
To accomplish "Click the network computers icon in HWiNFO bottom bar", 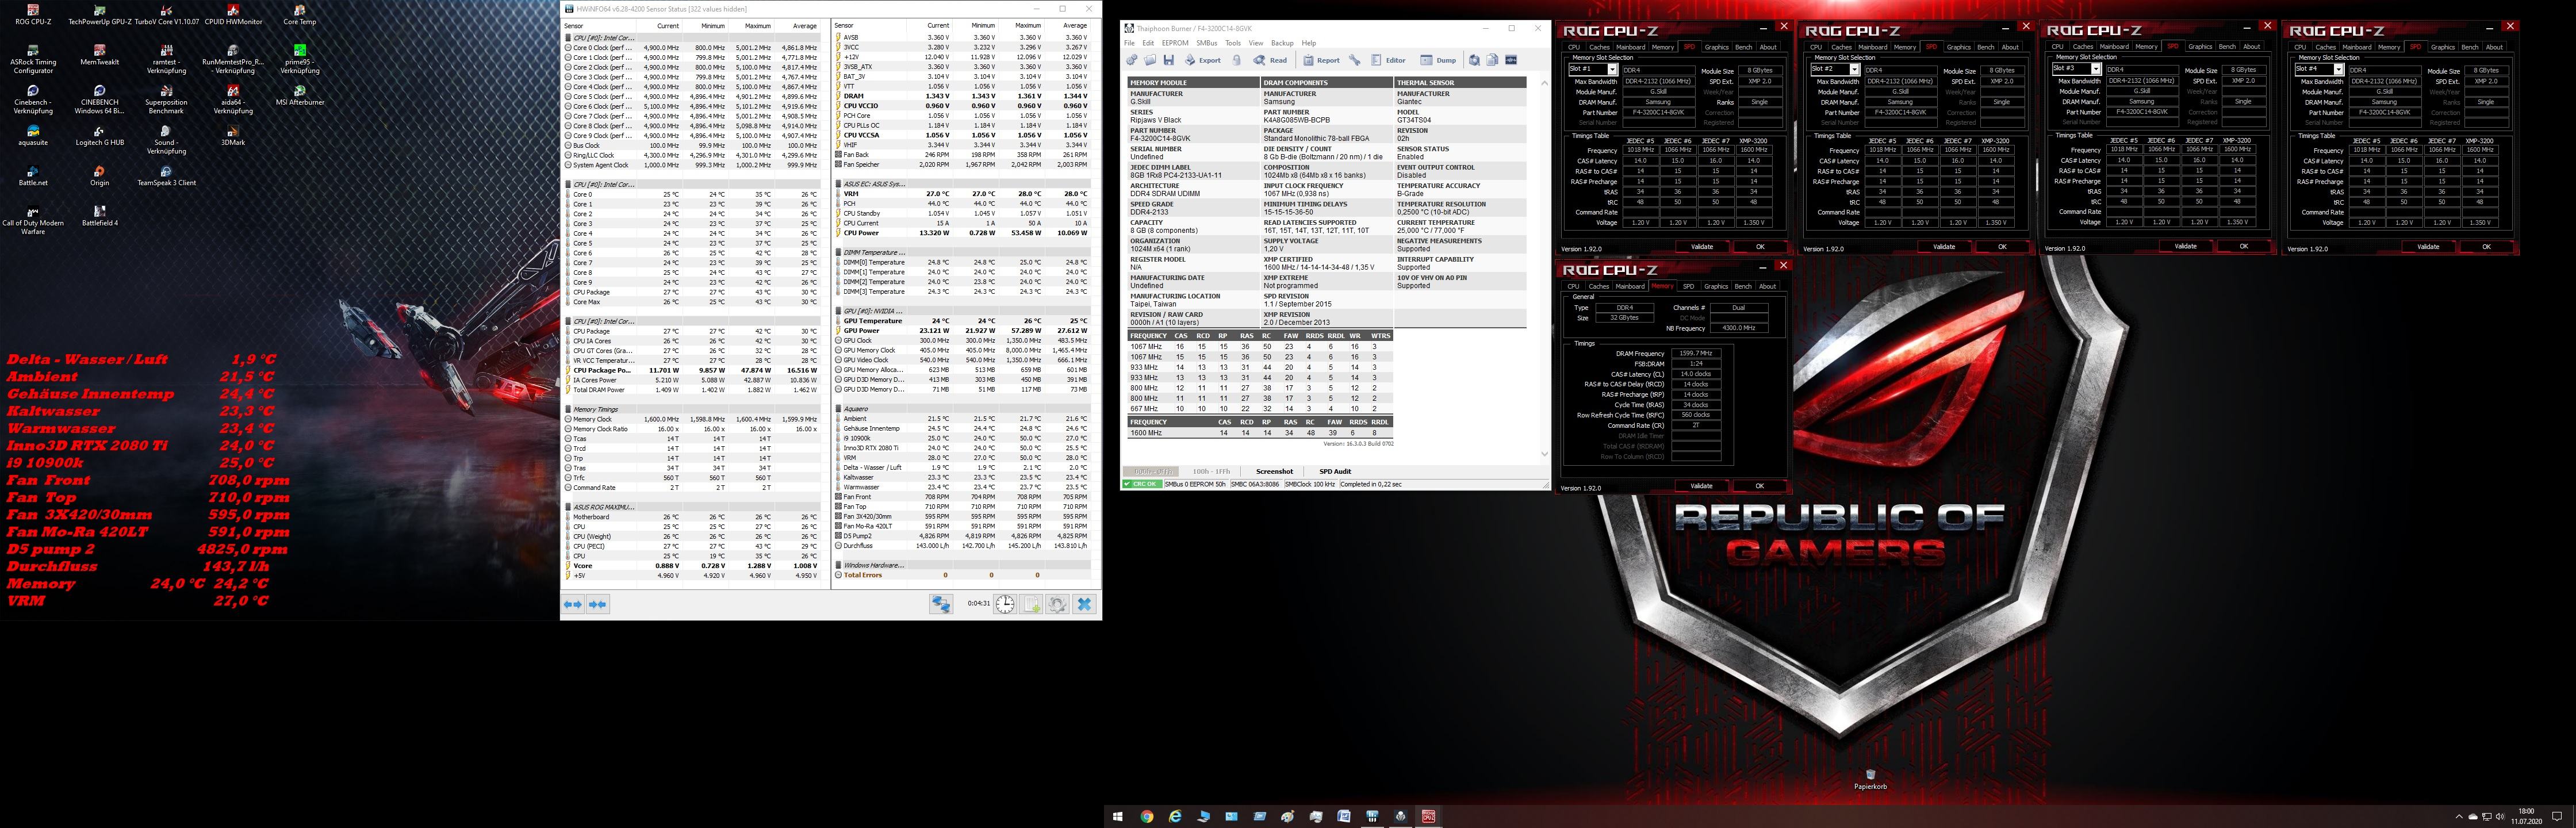I will 941,604.
